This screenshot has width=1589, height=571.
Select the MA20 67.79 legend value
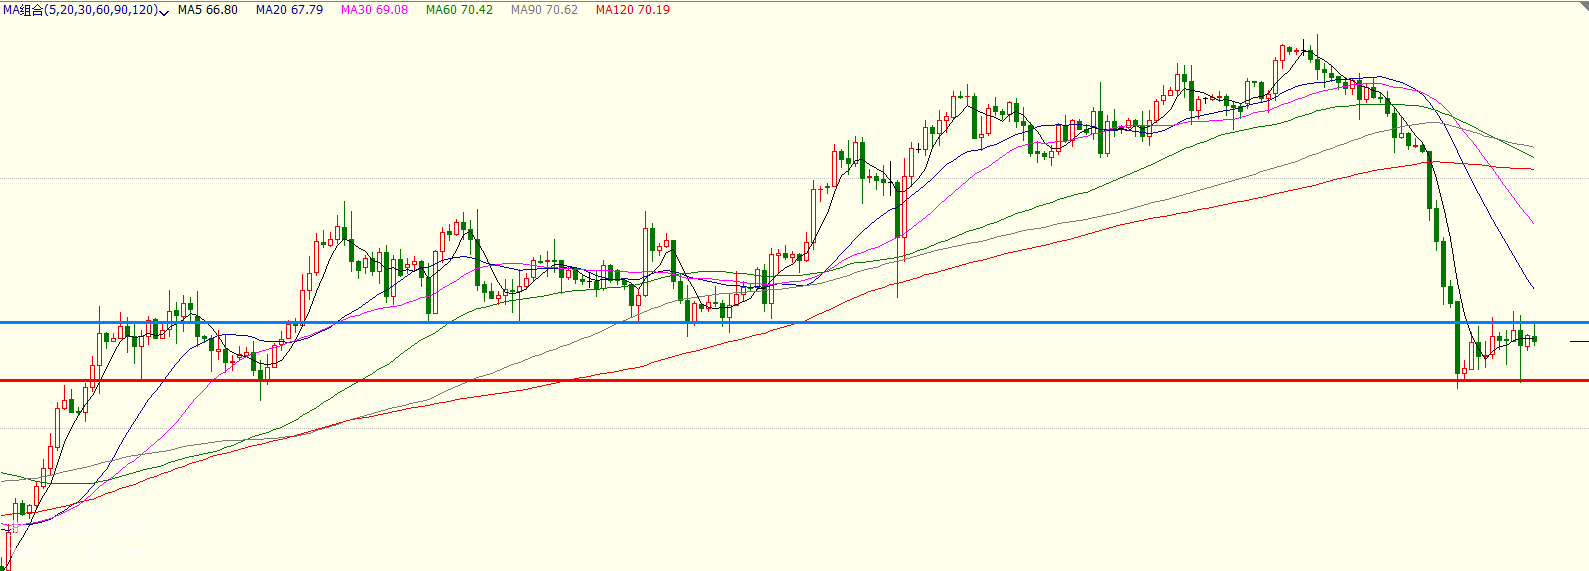[289, 10]
